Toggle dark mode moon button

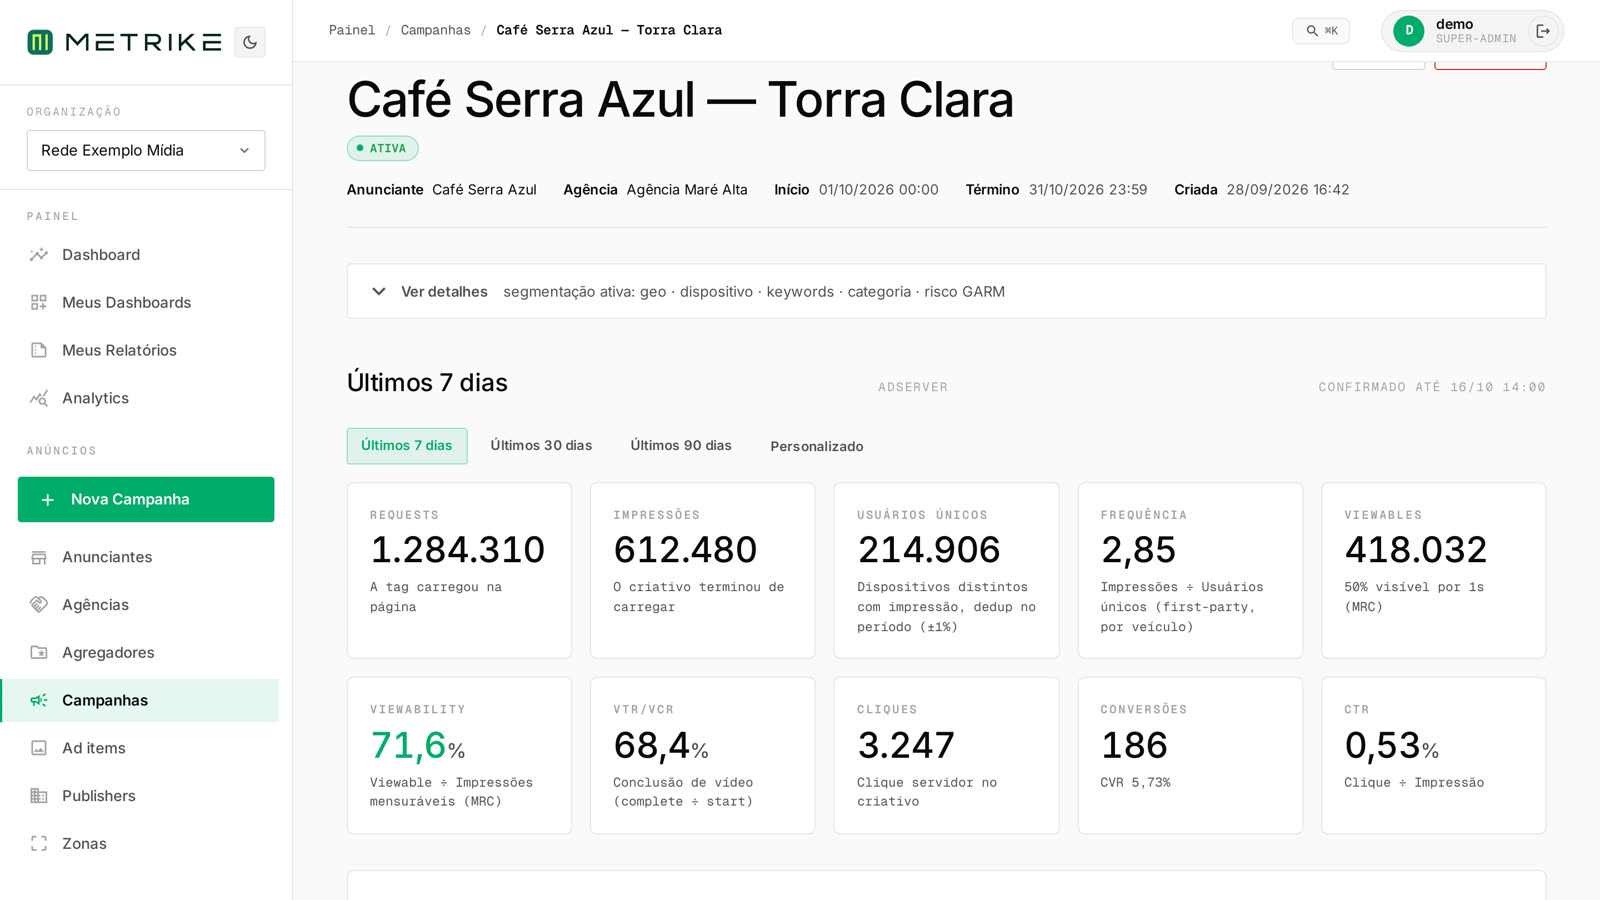click(250, 42)
